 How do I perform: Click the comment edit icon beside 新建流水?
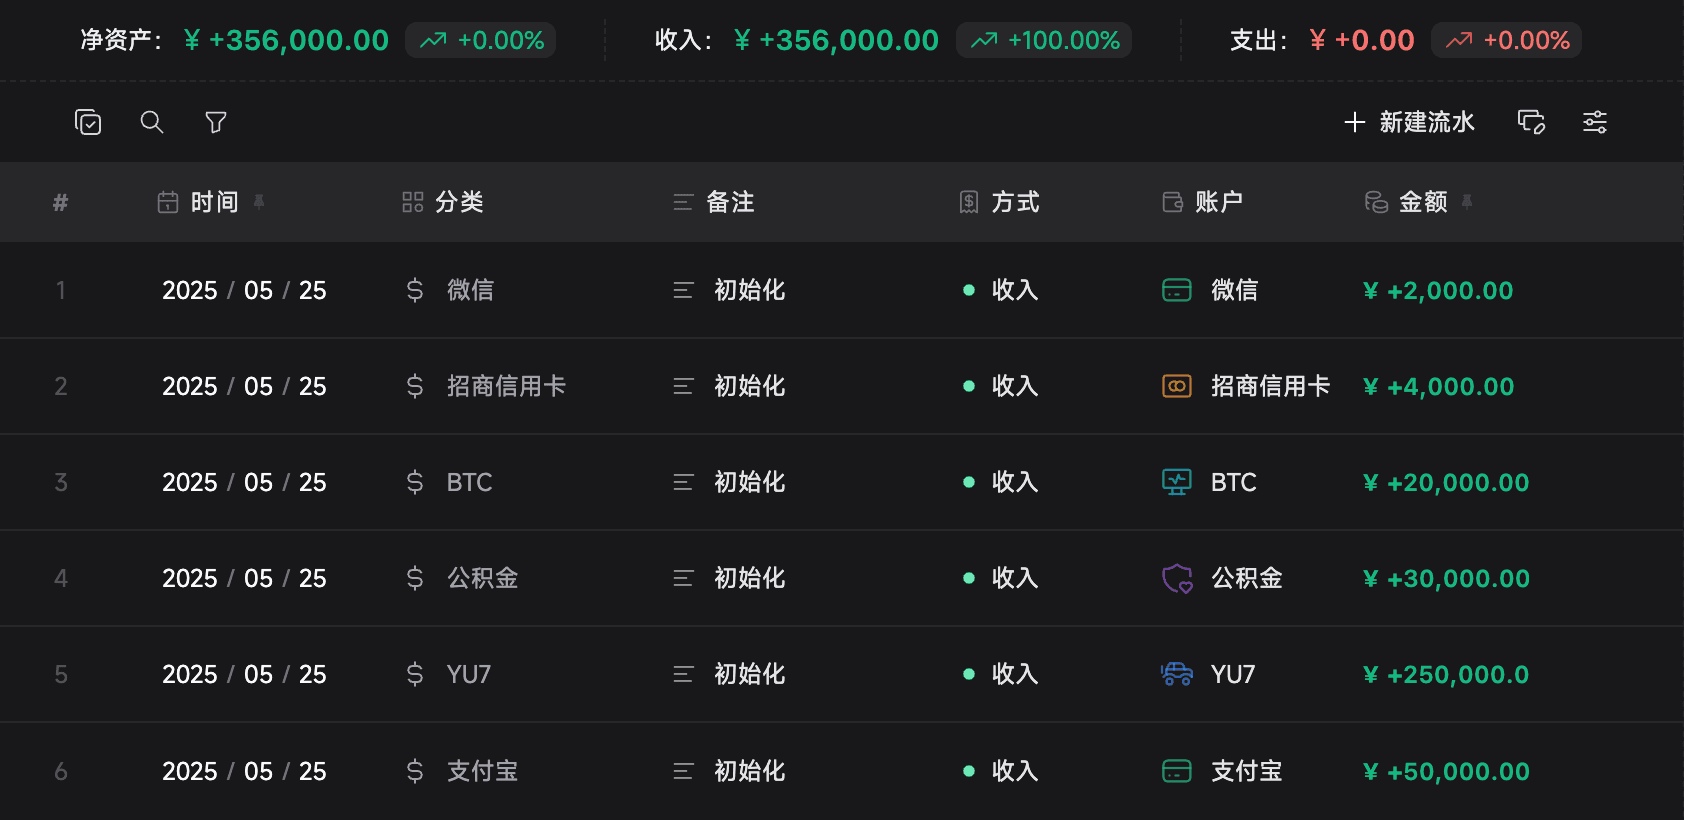click(x=1531, y=122)
